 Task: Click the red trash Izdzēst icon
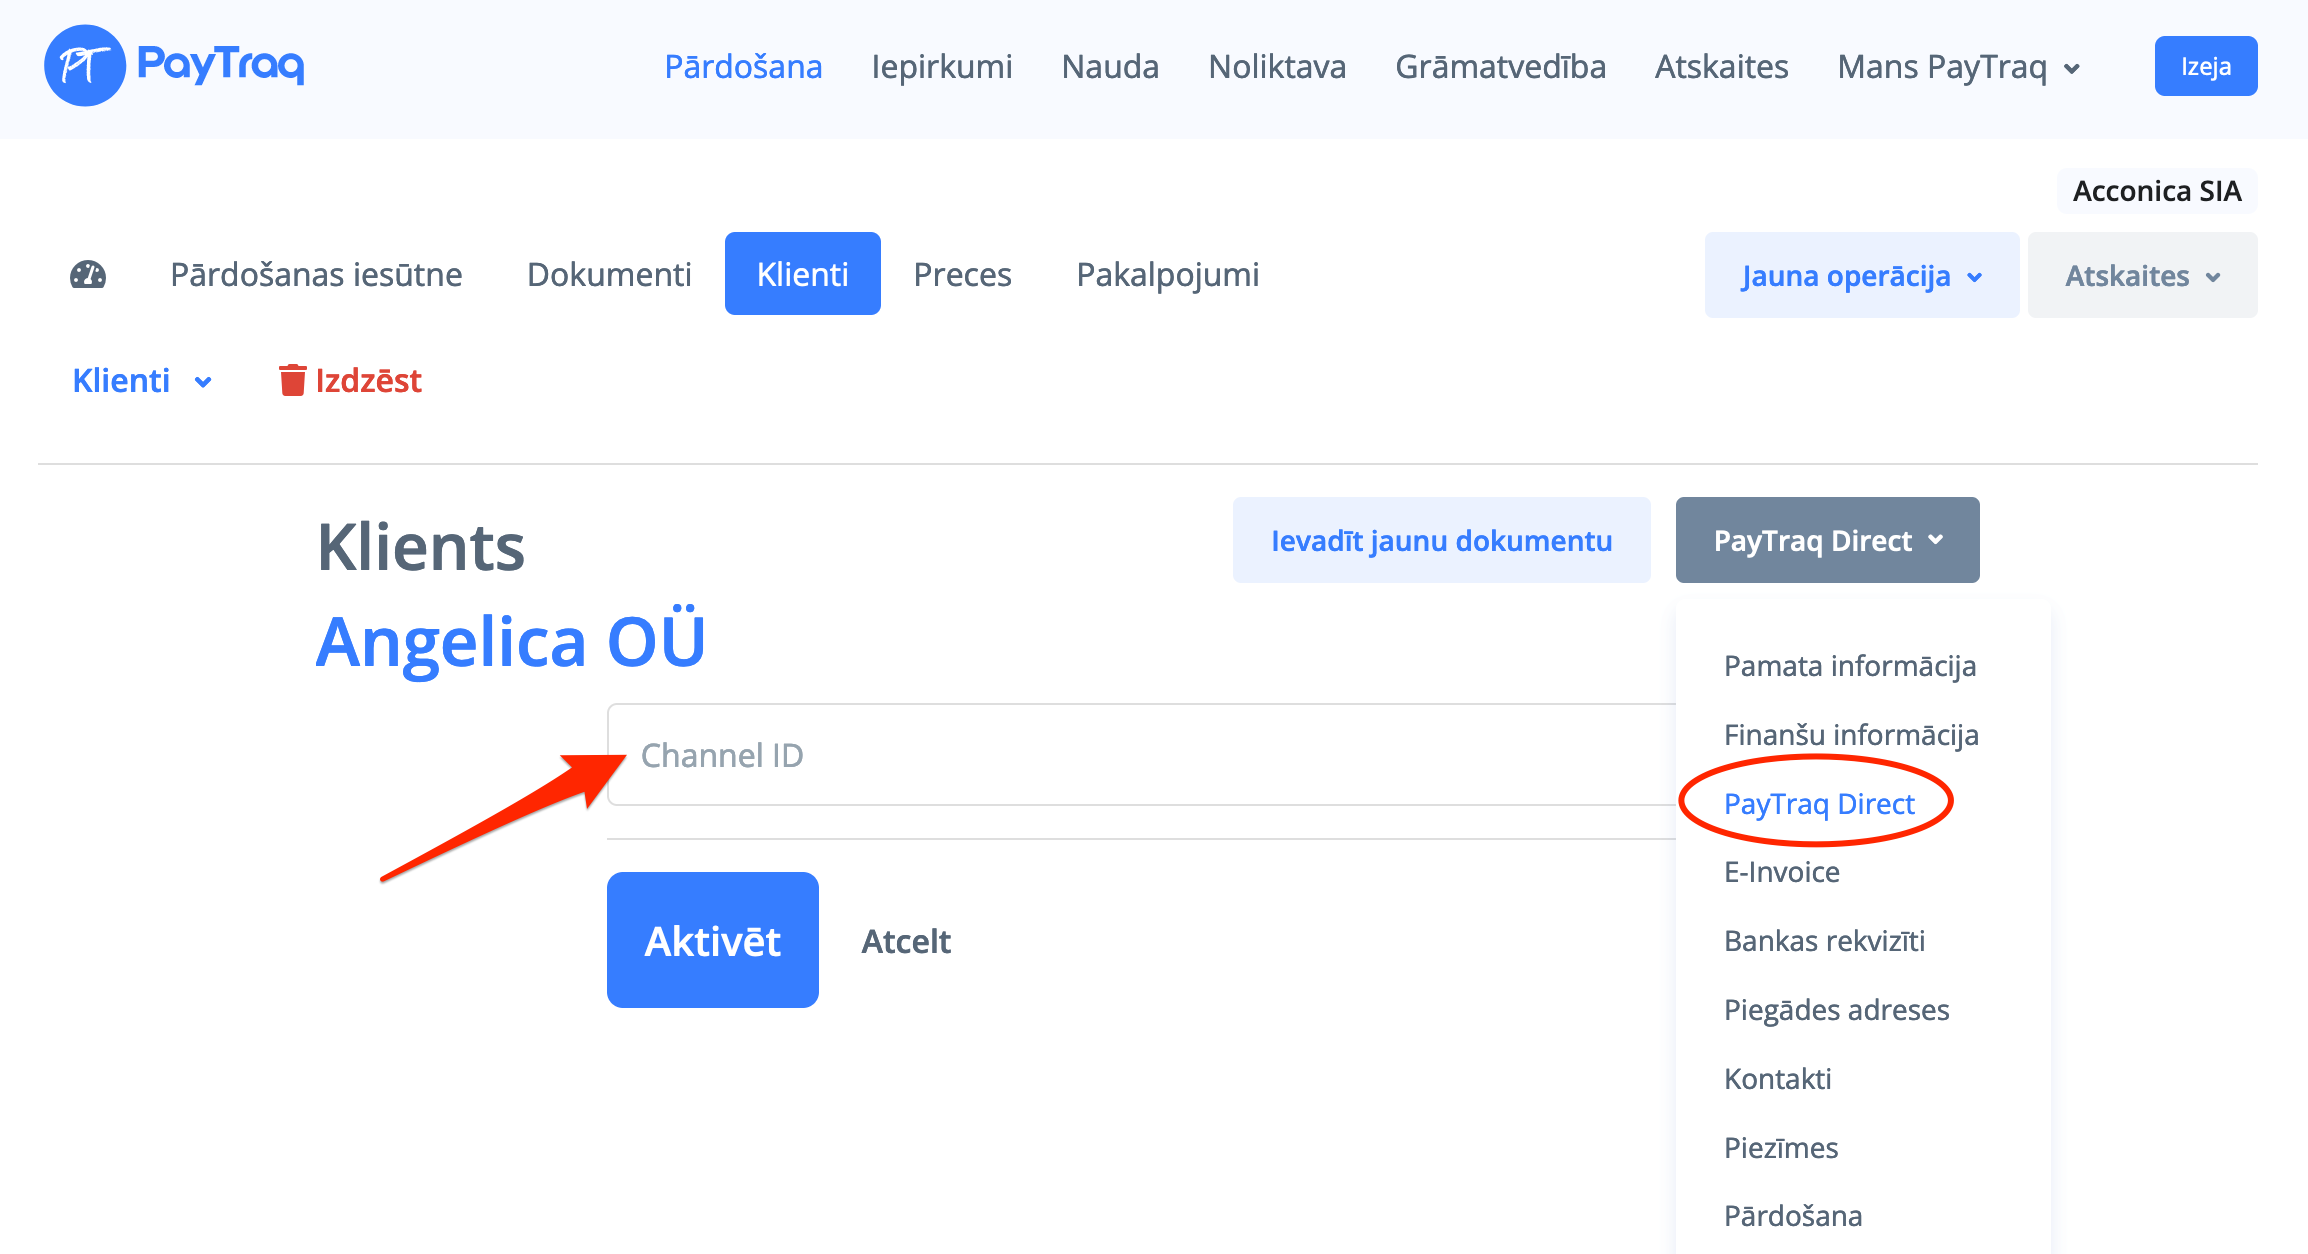[x=292, y=381]
